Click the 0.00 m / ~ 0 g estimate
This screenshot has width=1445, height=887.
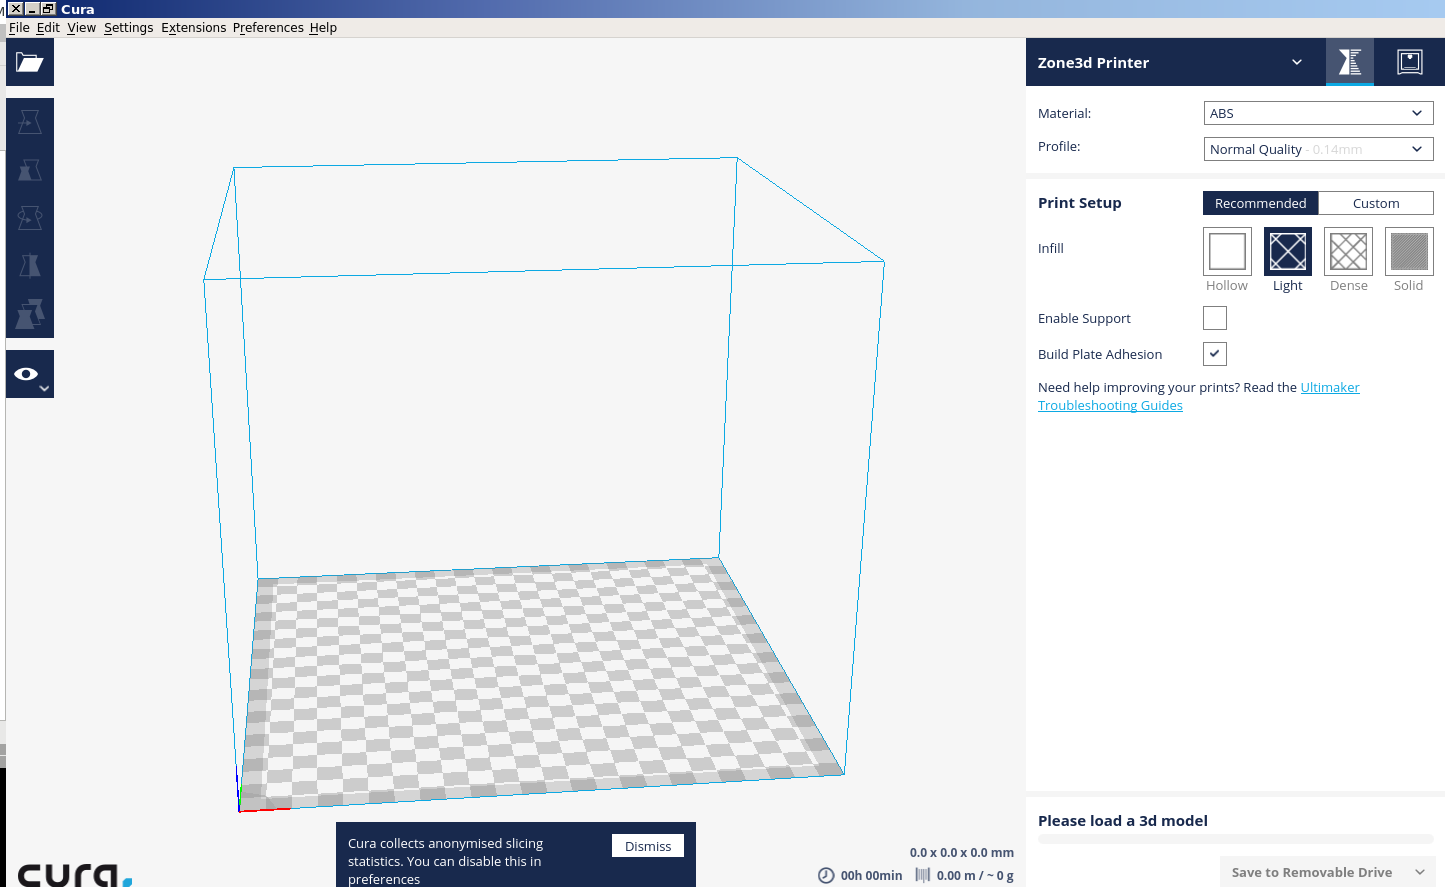click(x=975, y=875)
